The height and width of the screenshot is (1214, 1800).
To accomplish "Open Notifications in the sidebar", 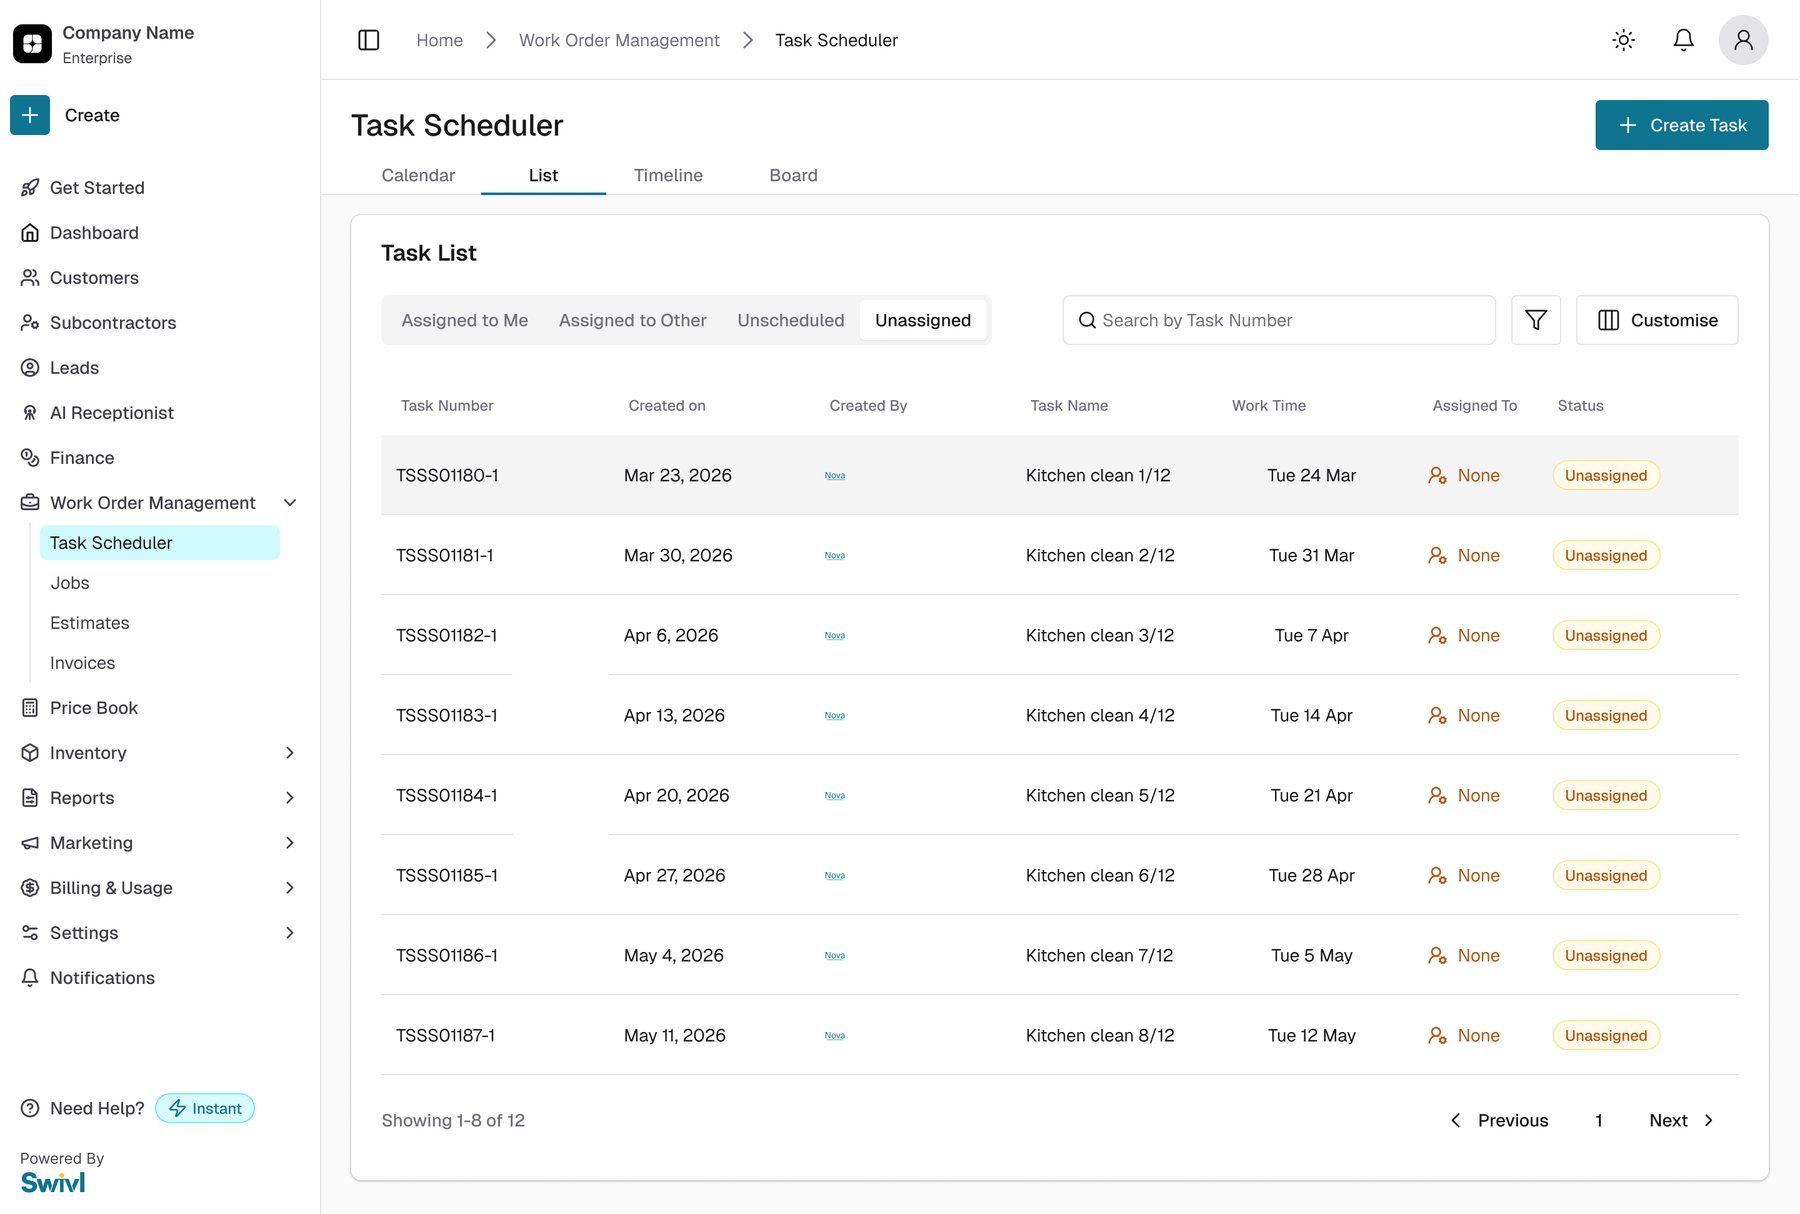I will 102,978.
